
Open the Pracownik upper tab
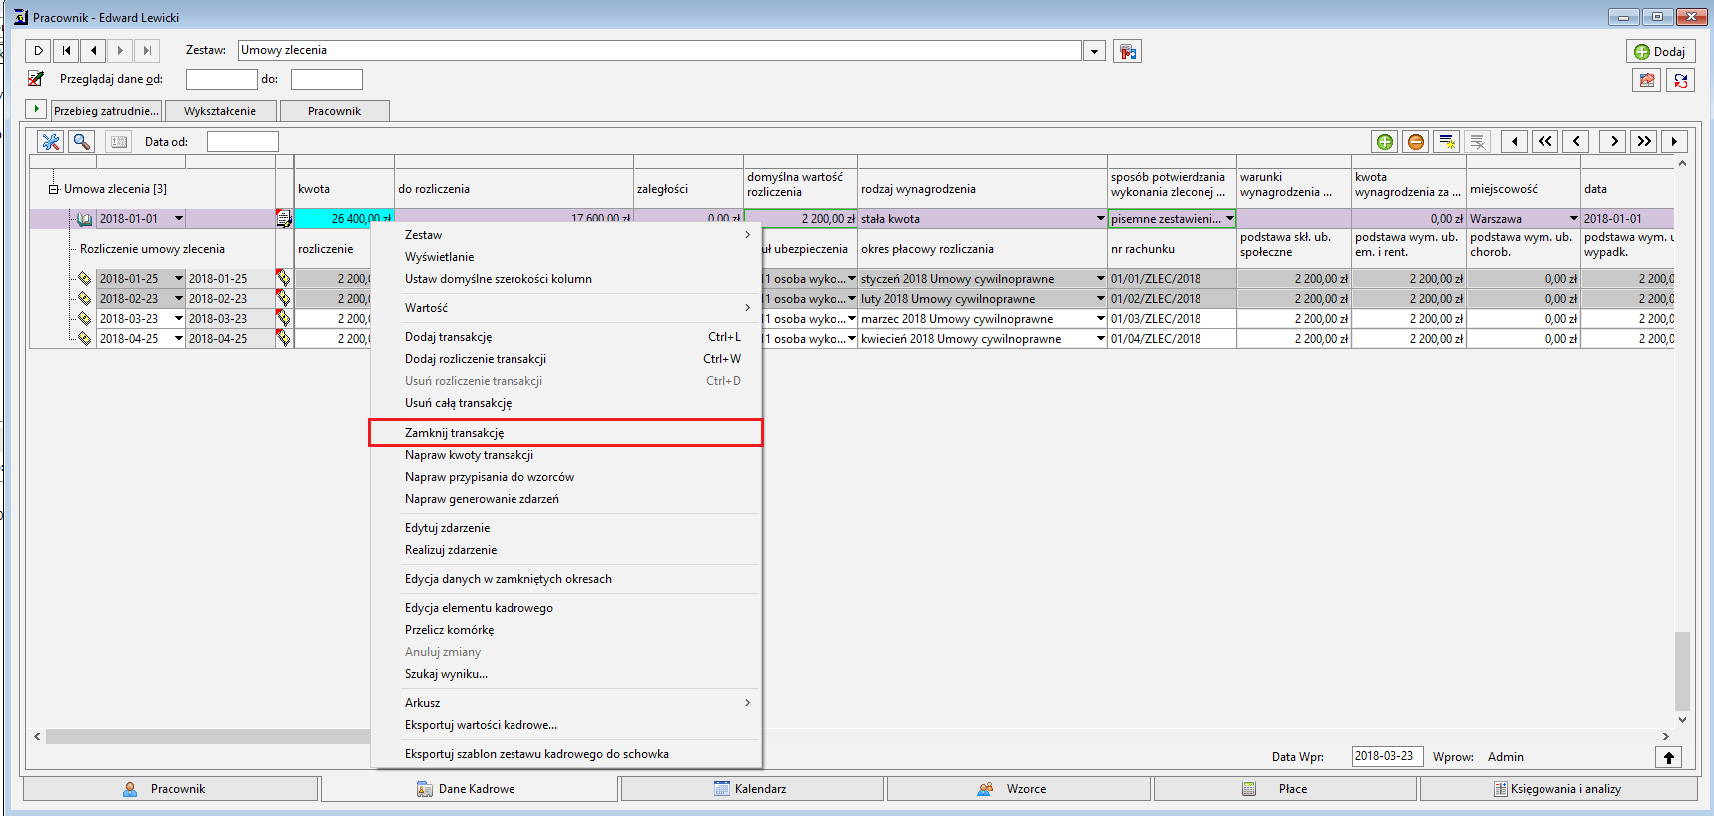334,111
